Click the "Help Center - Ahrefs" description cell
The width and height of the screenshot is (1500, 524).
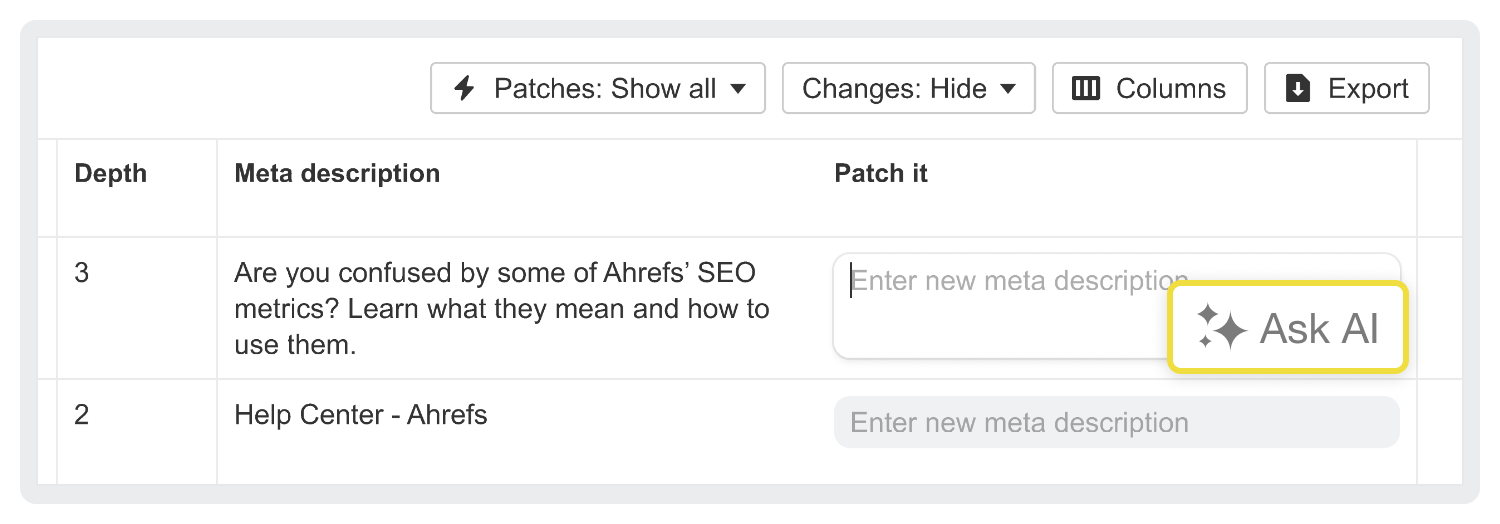[x=361, y=414]
